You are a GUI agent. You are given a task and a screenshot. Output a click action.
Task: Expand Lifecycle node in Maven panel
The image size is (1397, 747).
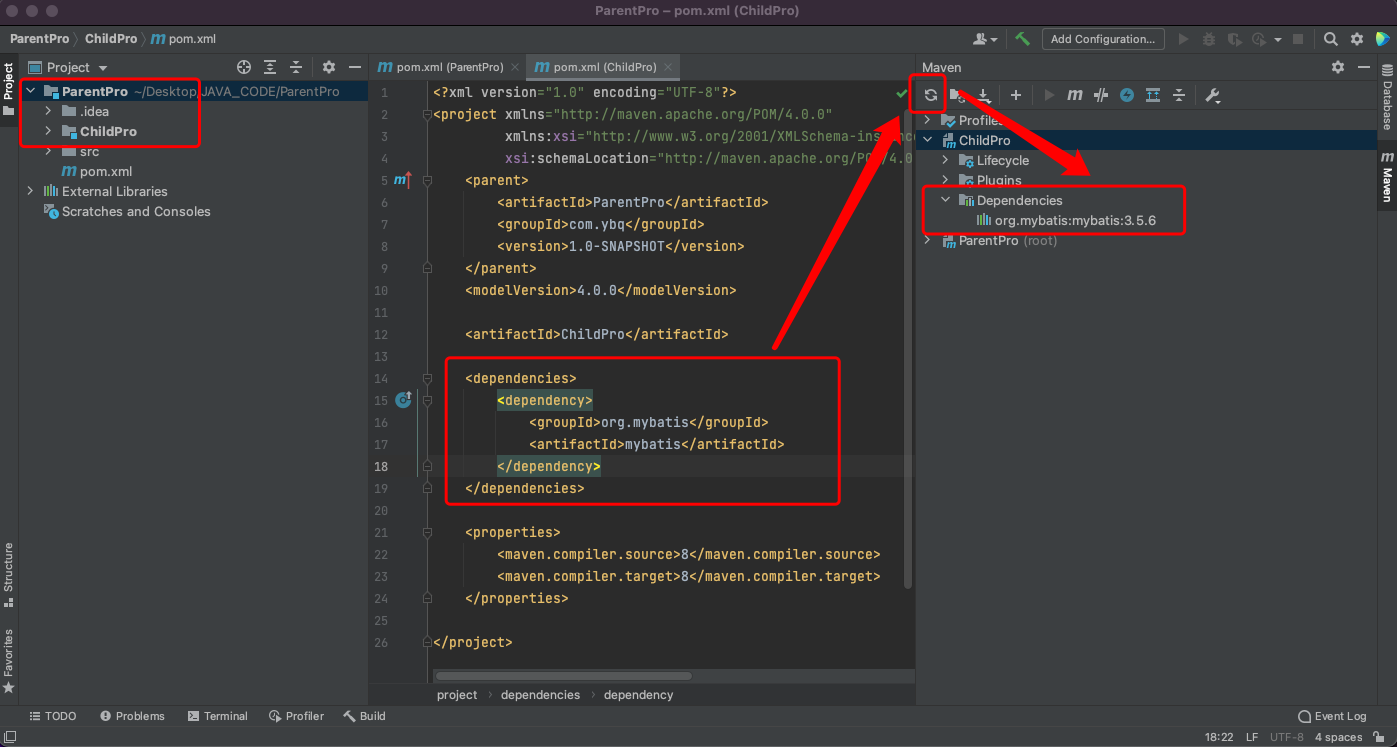point(945,160)
